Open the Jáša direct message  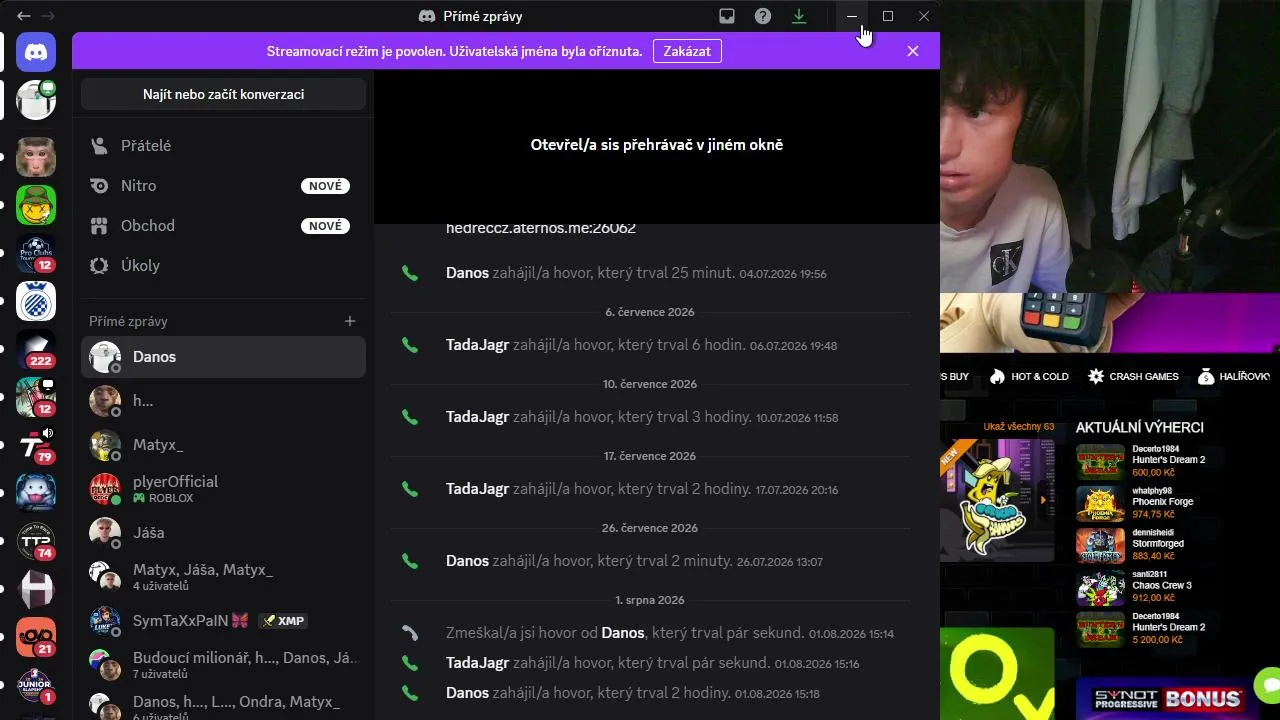click(223, 533)
